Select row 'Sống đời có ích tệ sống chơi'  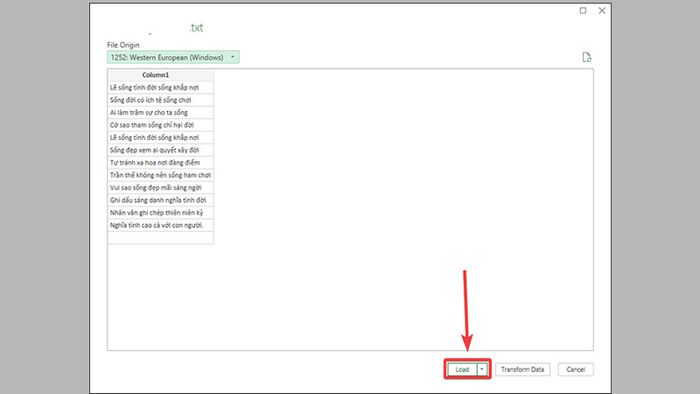[160, 100]
